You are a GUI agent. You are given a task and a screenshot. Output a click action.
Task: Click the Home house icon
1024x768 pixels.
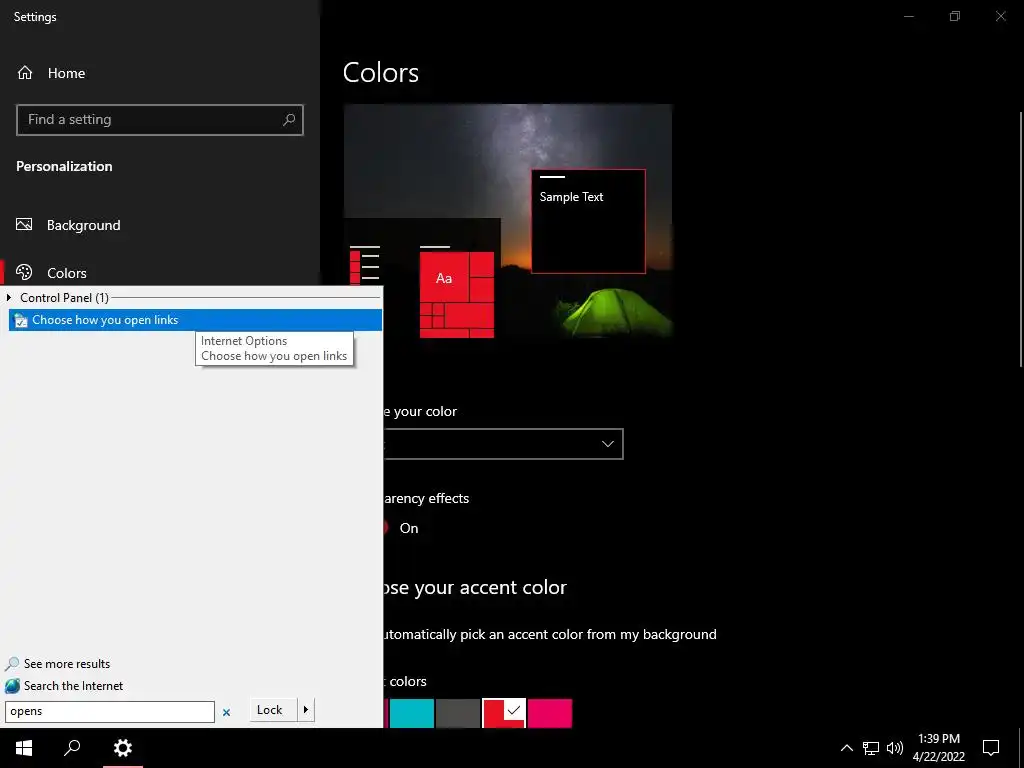pyautogui.click(x=25, y=73)
